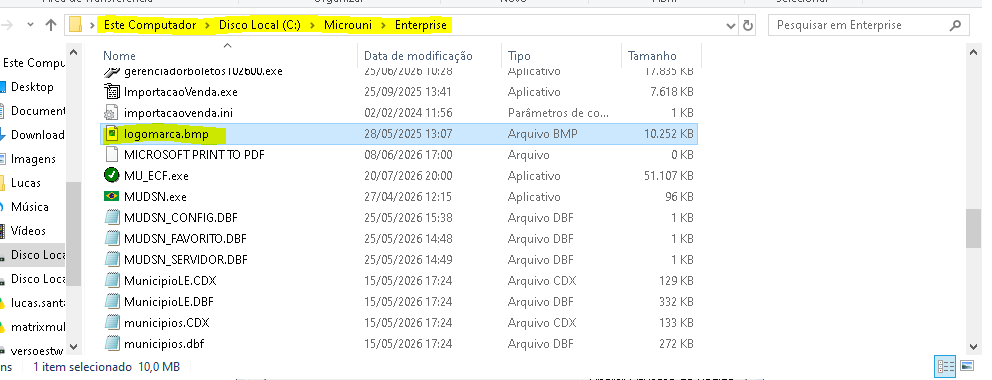Select MUDSN_SERVIDOR.DBF file icon

[x=112, y=259]
